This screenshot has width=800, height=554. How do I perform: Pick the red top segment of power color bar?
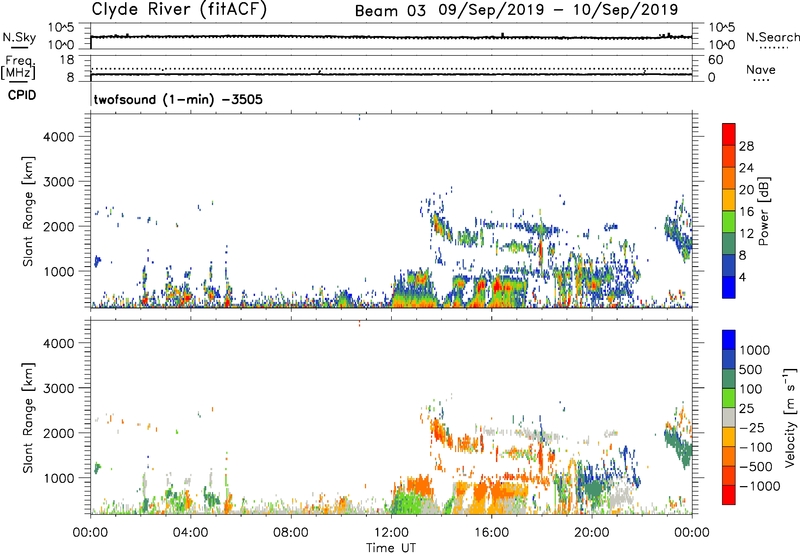(x=729, y=134)
